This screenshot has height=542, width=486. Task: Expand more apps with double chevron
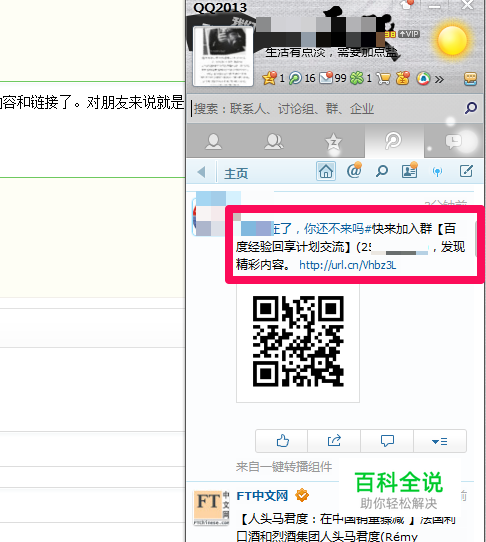439,80
